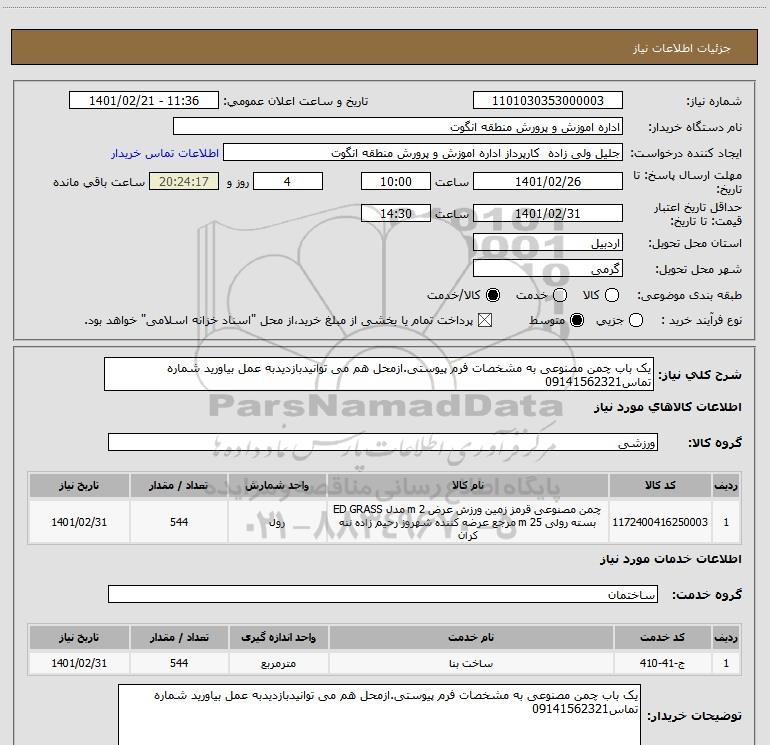This screenshot has width=770, height=745.
Task: Click the response deadline date 1401/02/26
Action: (x=548, y=181)
